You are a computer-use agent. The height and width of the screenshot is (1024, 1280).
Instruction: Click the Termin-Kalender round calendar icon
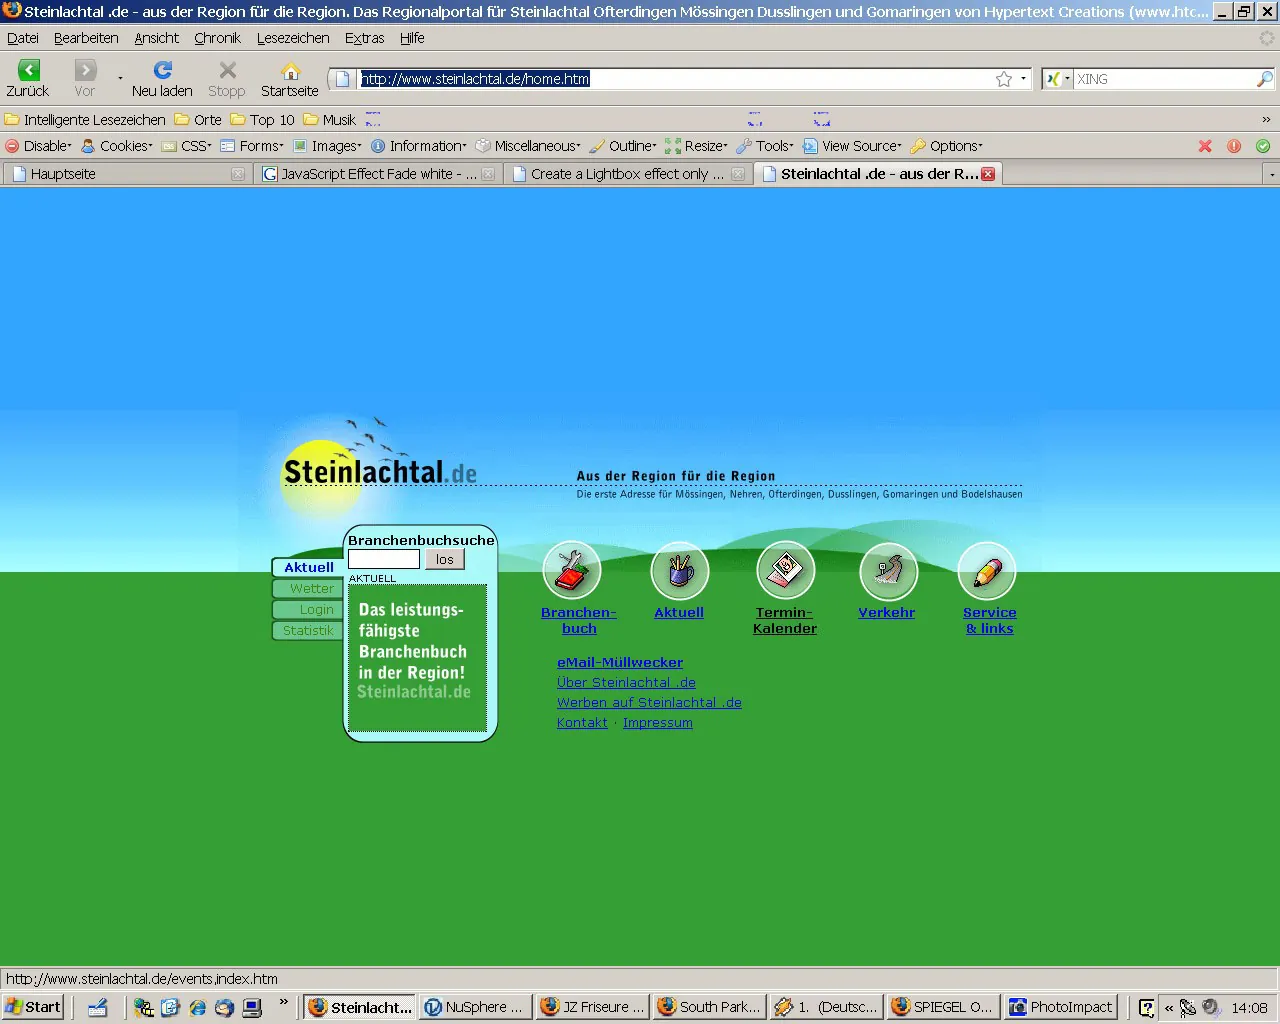coord(786,571)
